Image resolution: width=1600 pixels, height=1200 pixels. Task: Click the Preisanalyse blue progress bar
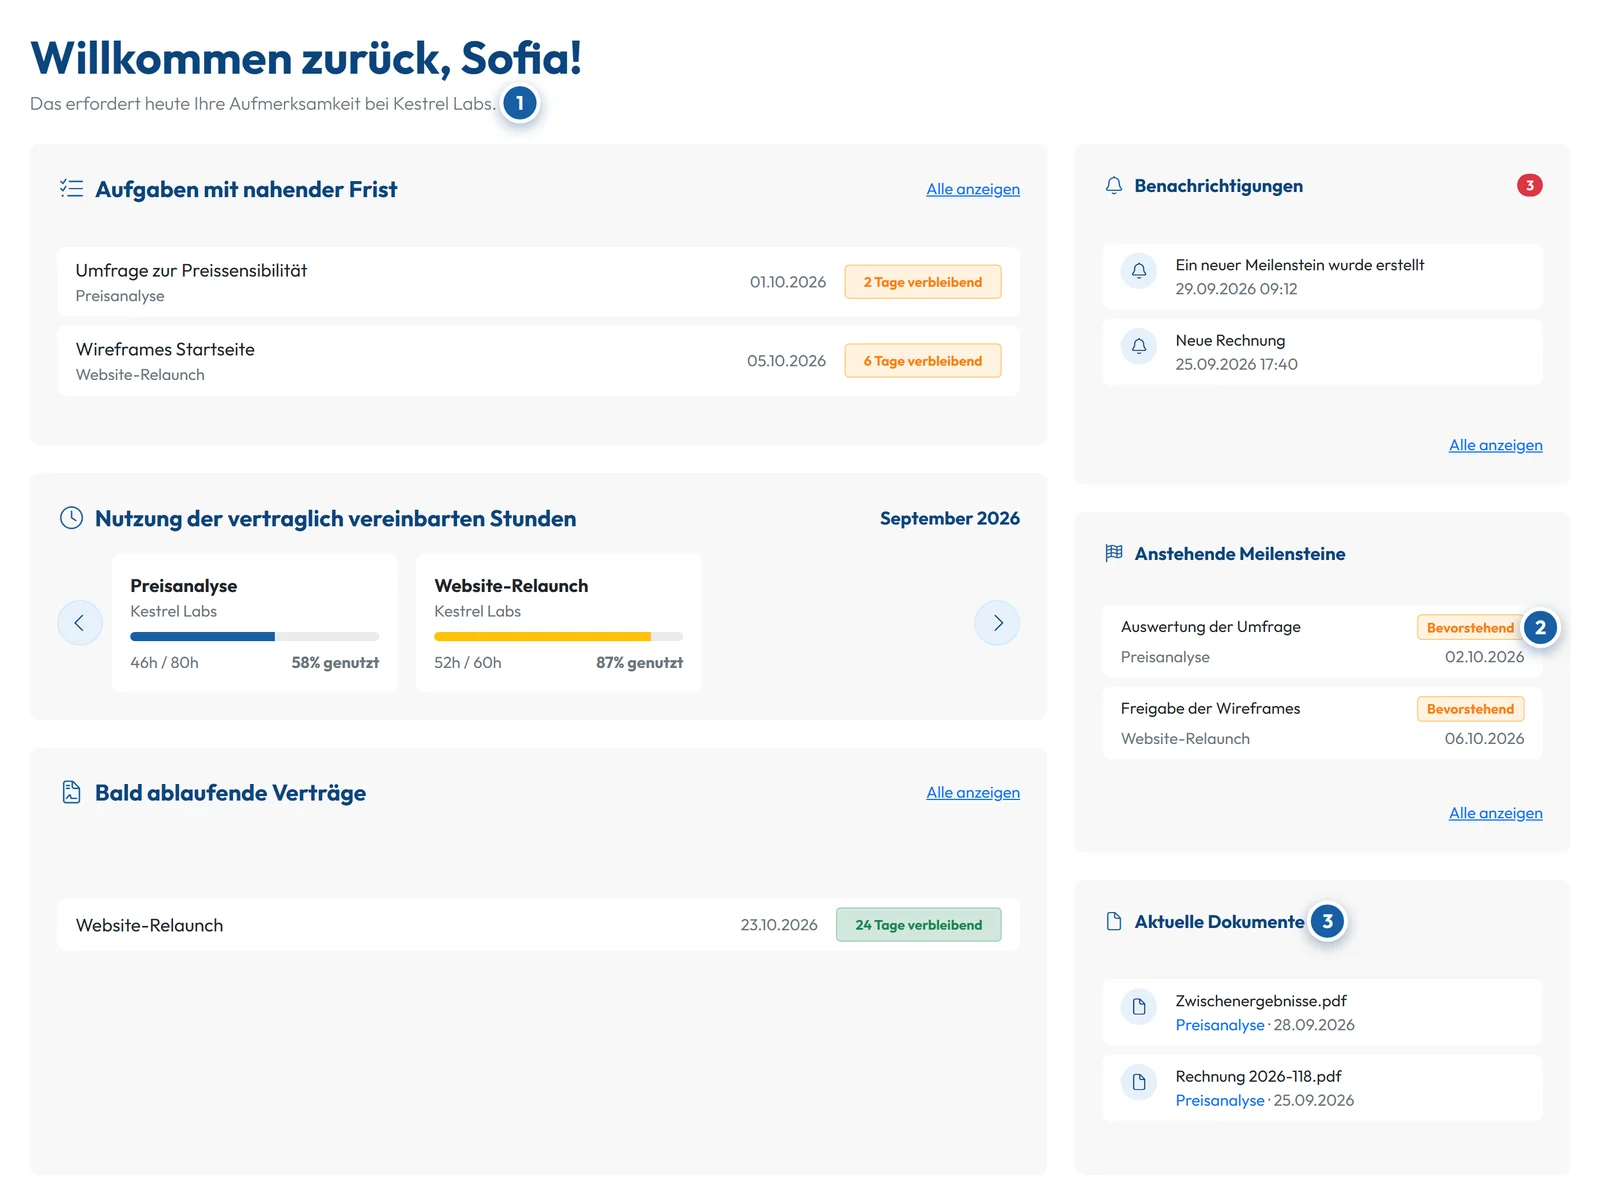(254, 636)
